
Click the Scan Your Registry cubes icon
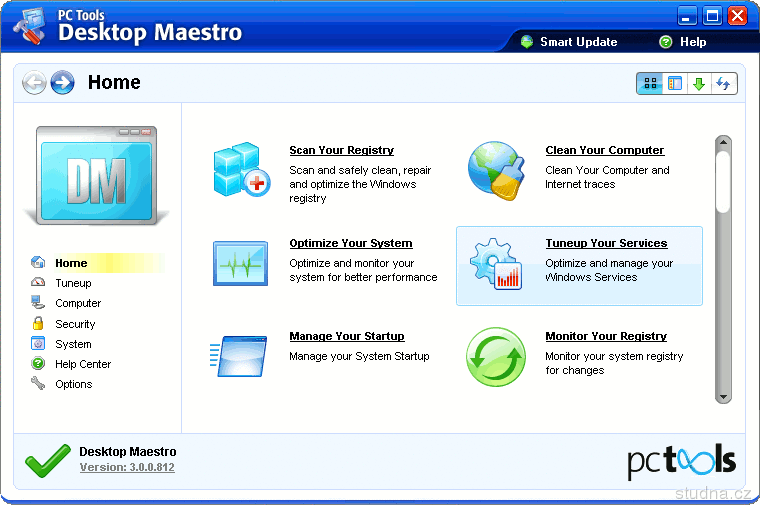coord(241,170)
